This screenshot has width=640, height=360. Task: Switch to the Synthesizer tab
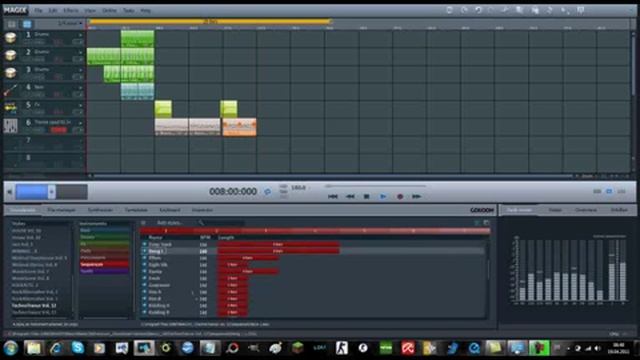coord(100,210)
